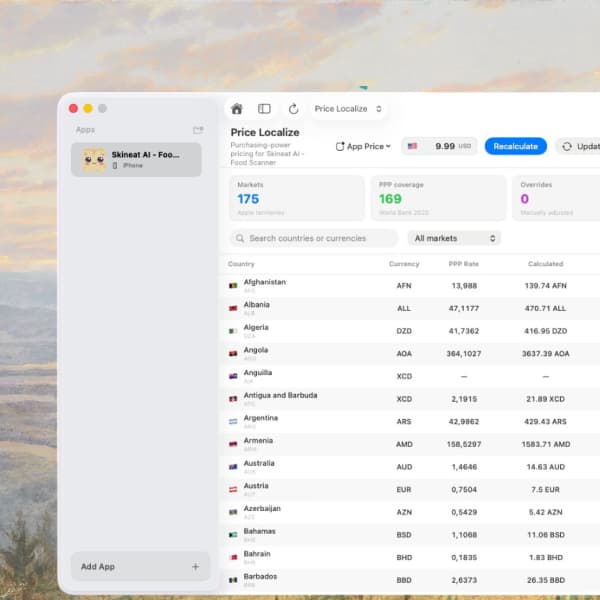Click the Add App button
This screenshot has height=600, width=600.
pyautogui.click(x=140, y=566)
